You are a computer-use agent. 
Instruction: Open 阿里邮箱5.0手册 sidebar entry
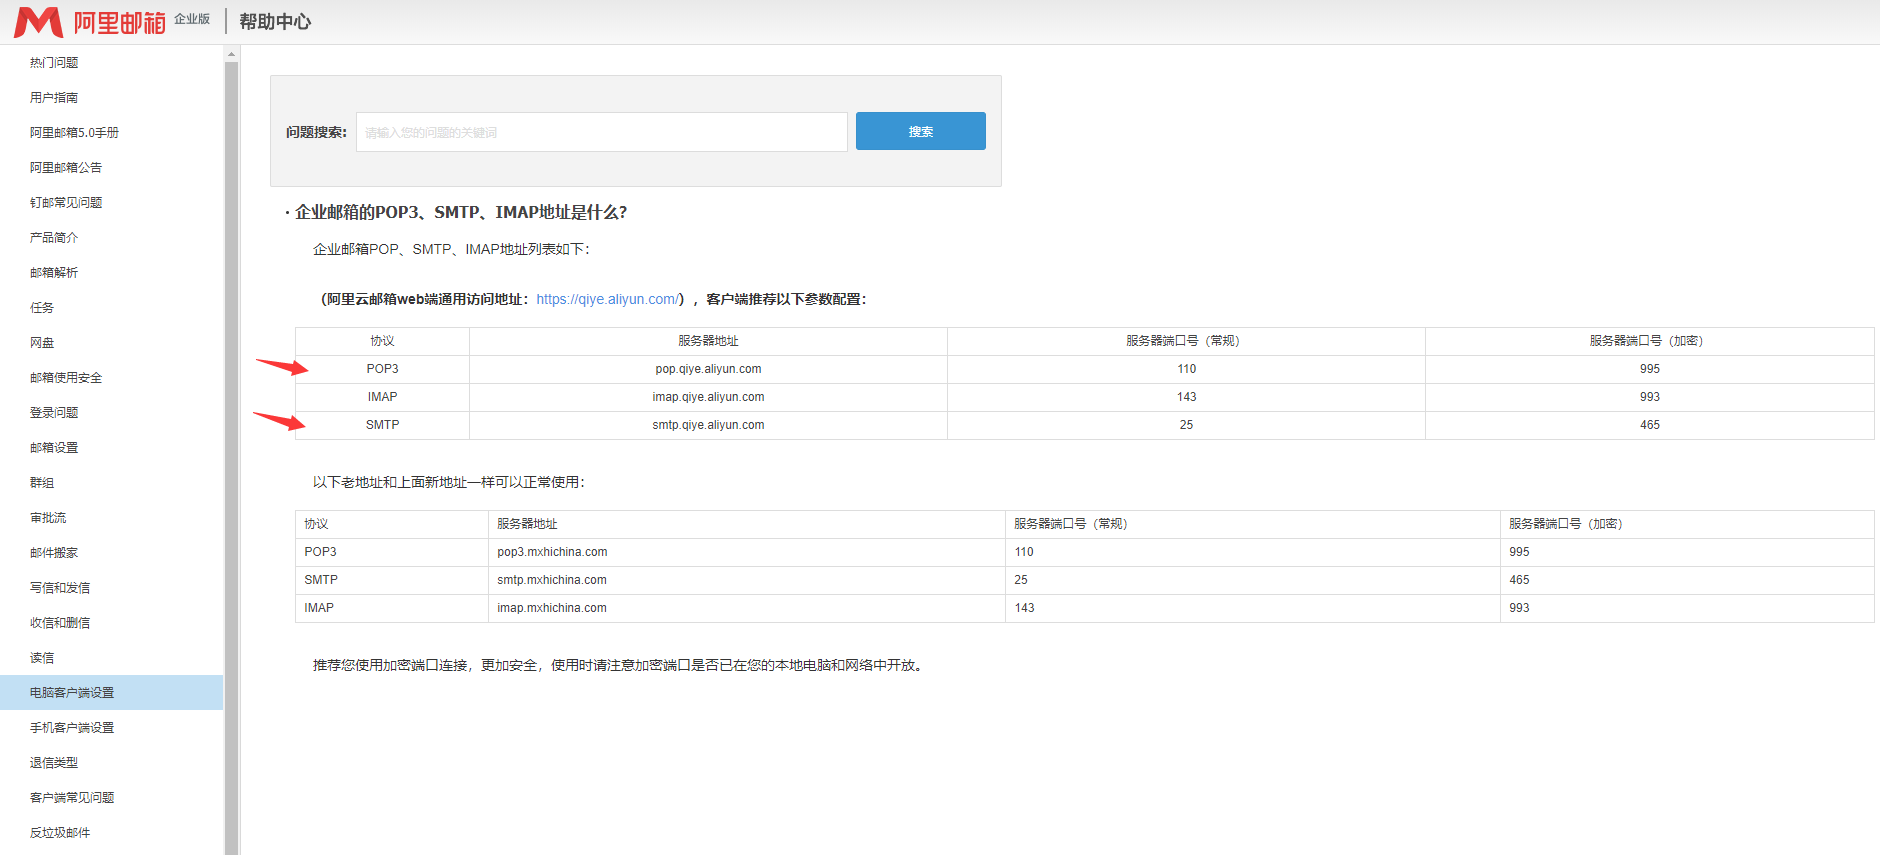pyautogui.click(x=74, y=132)
